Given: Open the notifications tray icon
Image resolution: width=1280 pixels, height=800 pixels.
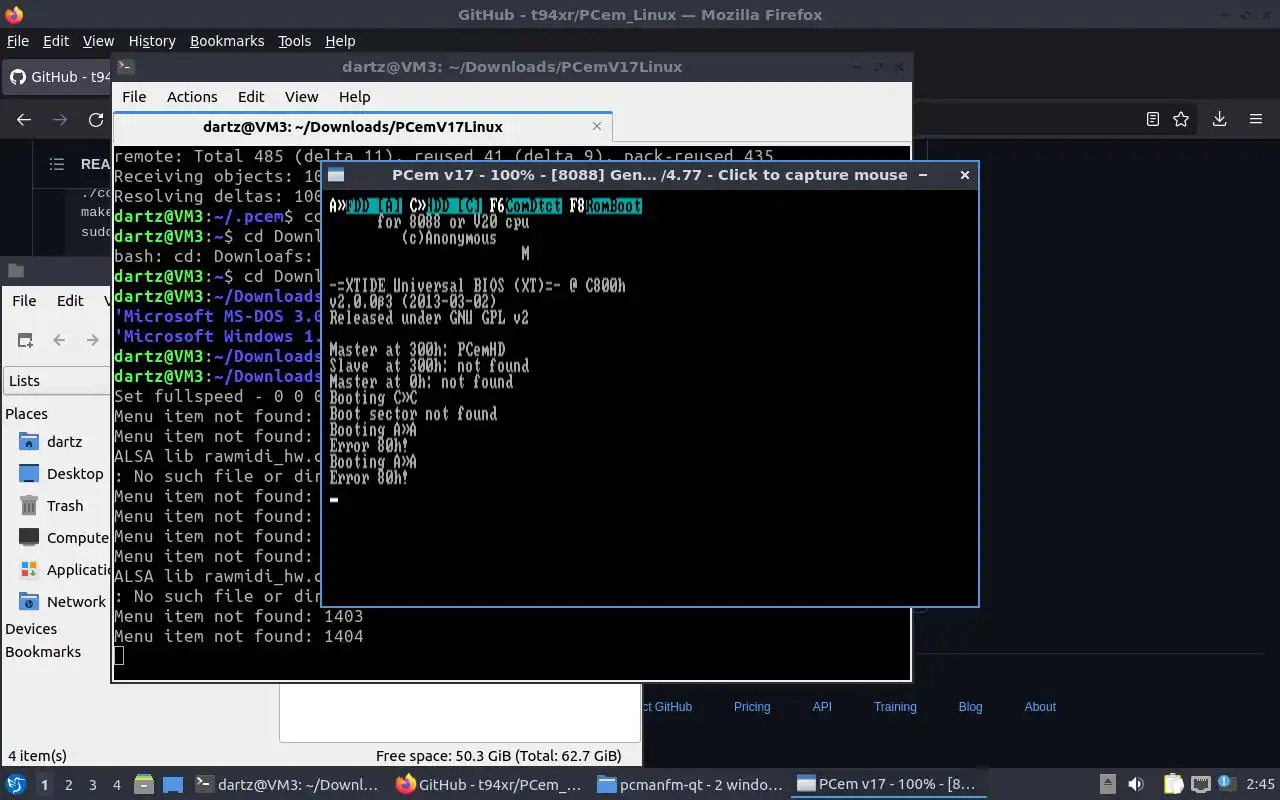Looking at the screenshot, I should point(1226,784).
